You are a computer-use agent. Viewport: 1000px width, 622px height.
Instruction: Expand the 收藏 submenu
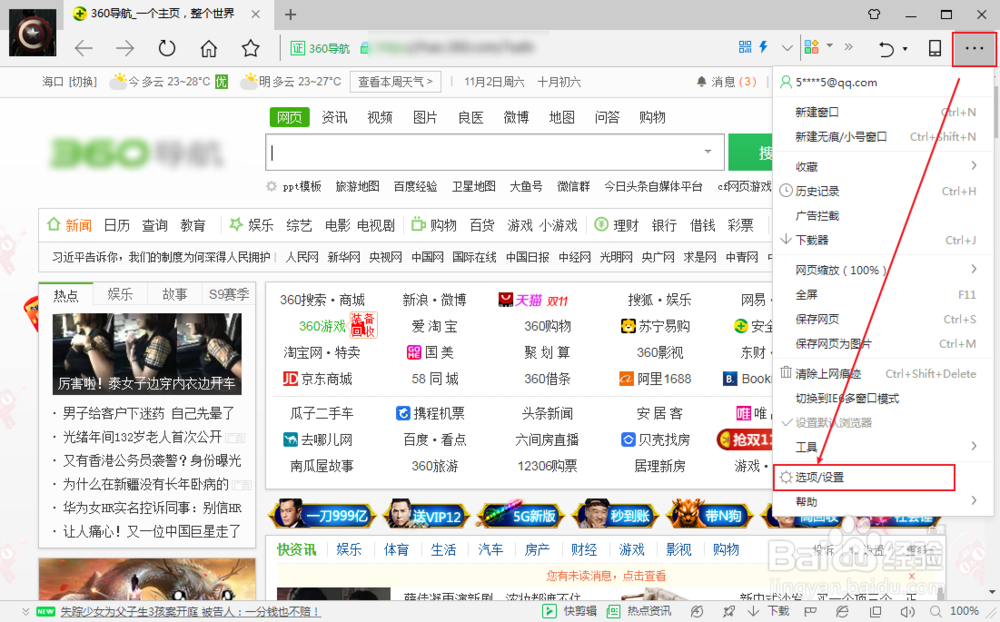[883, 167]
